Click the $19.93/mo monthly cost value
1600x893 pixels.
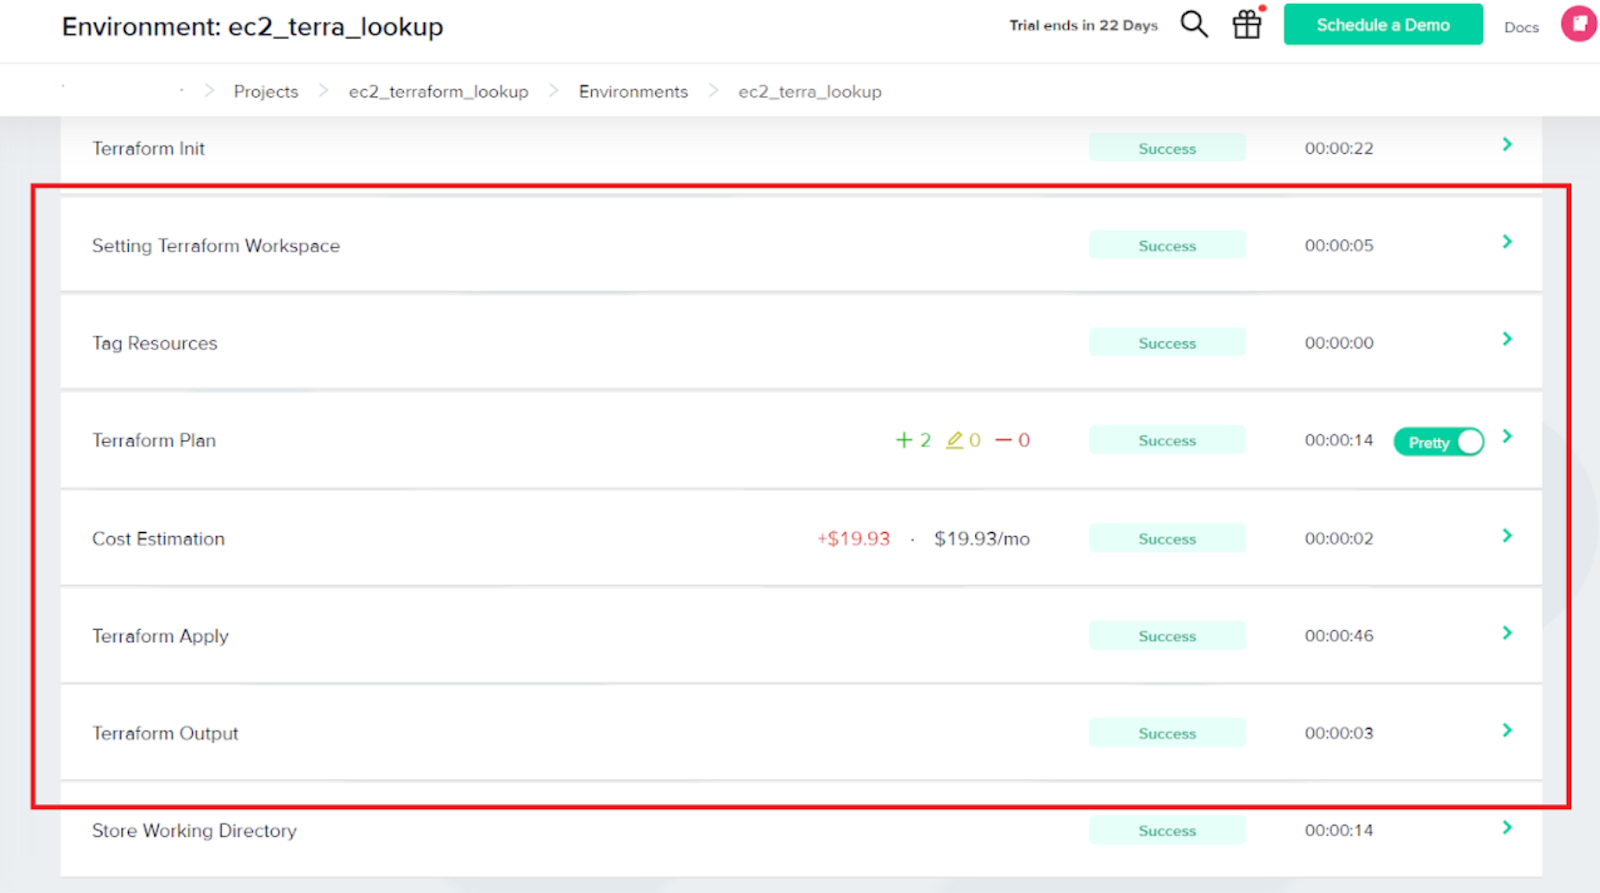click(x=982, y=538)
